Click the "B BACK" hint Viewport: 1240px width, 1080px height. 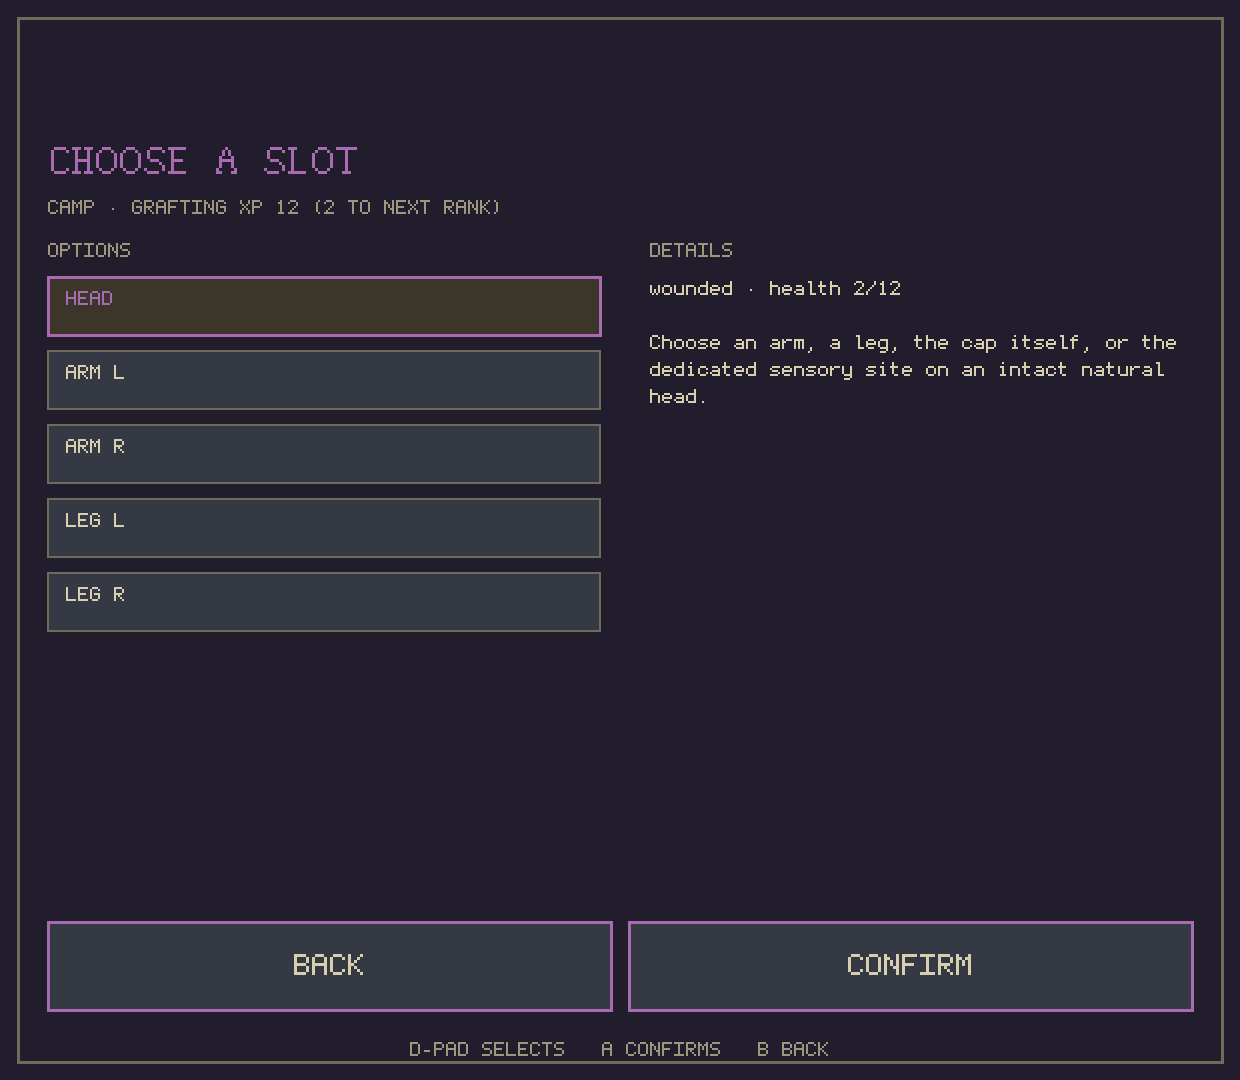[x=793, y=1049]
